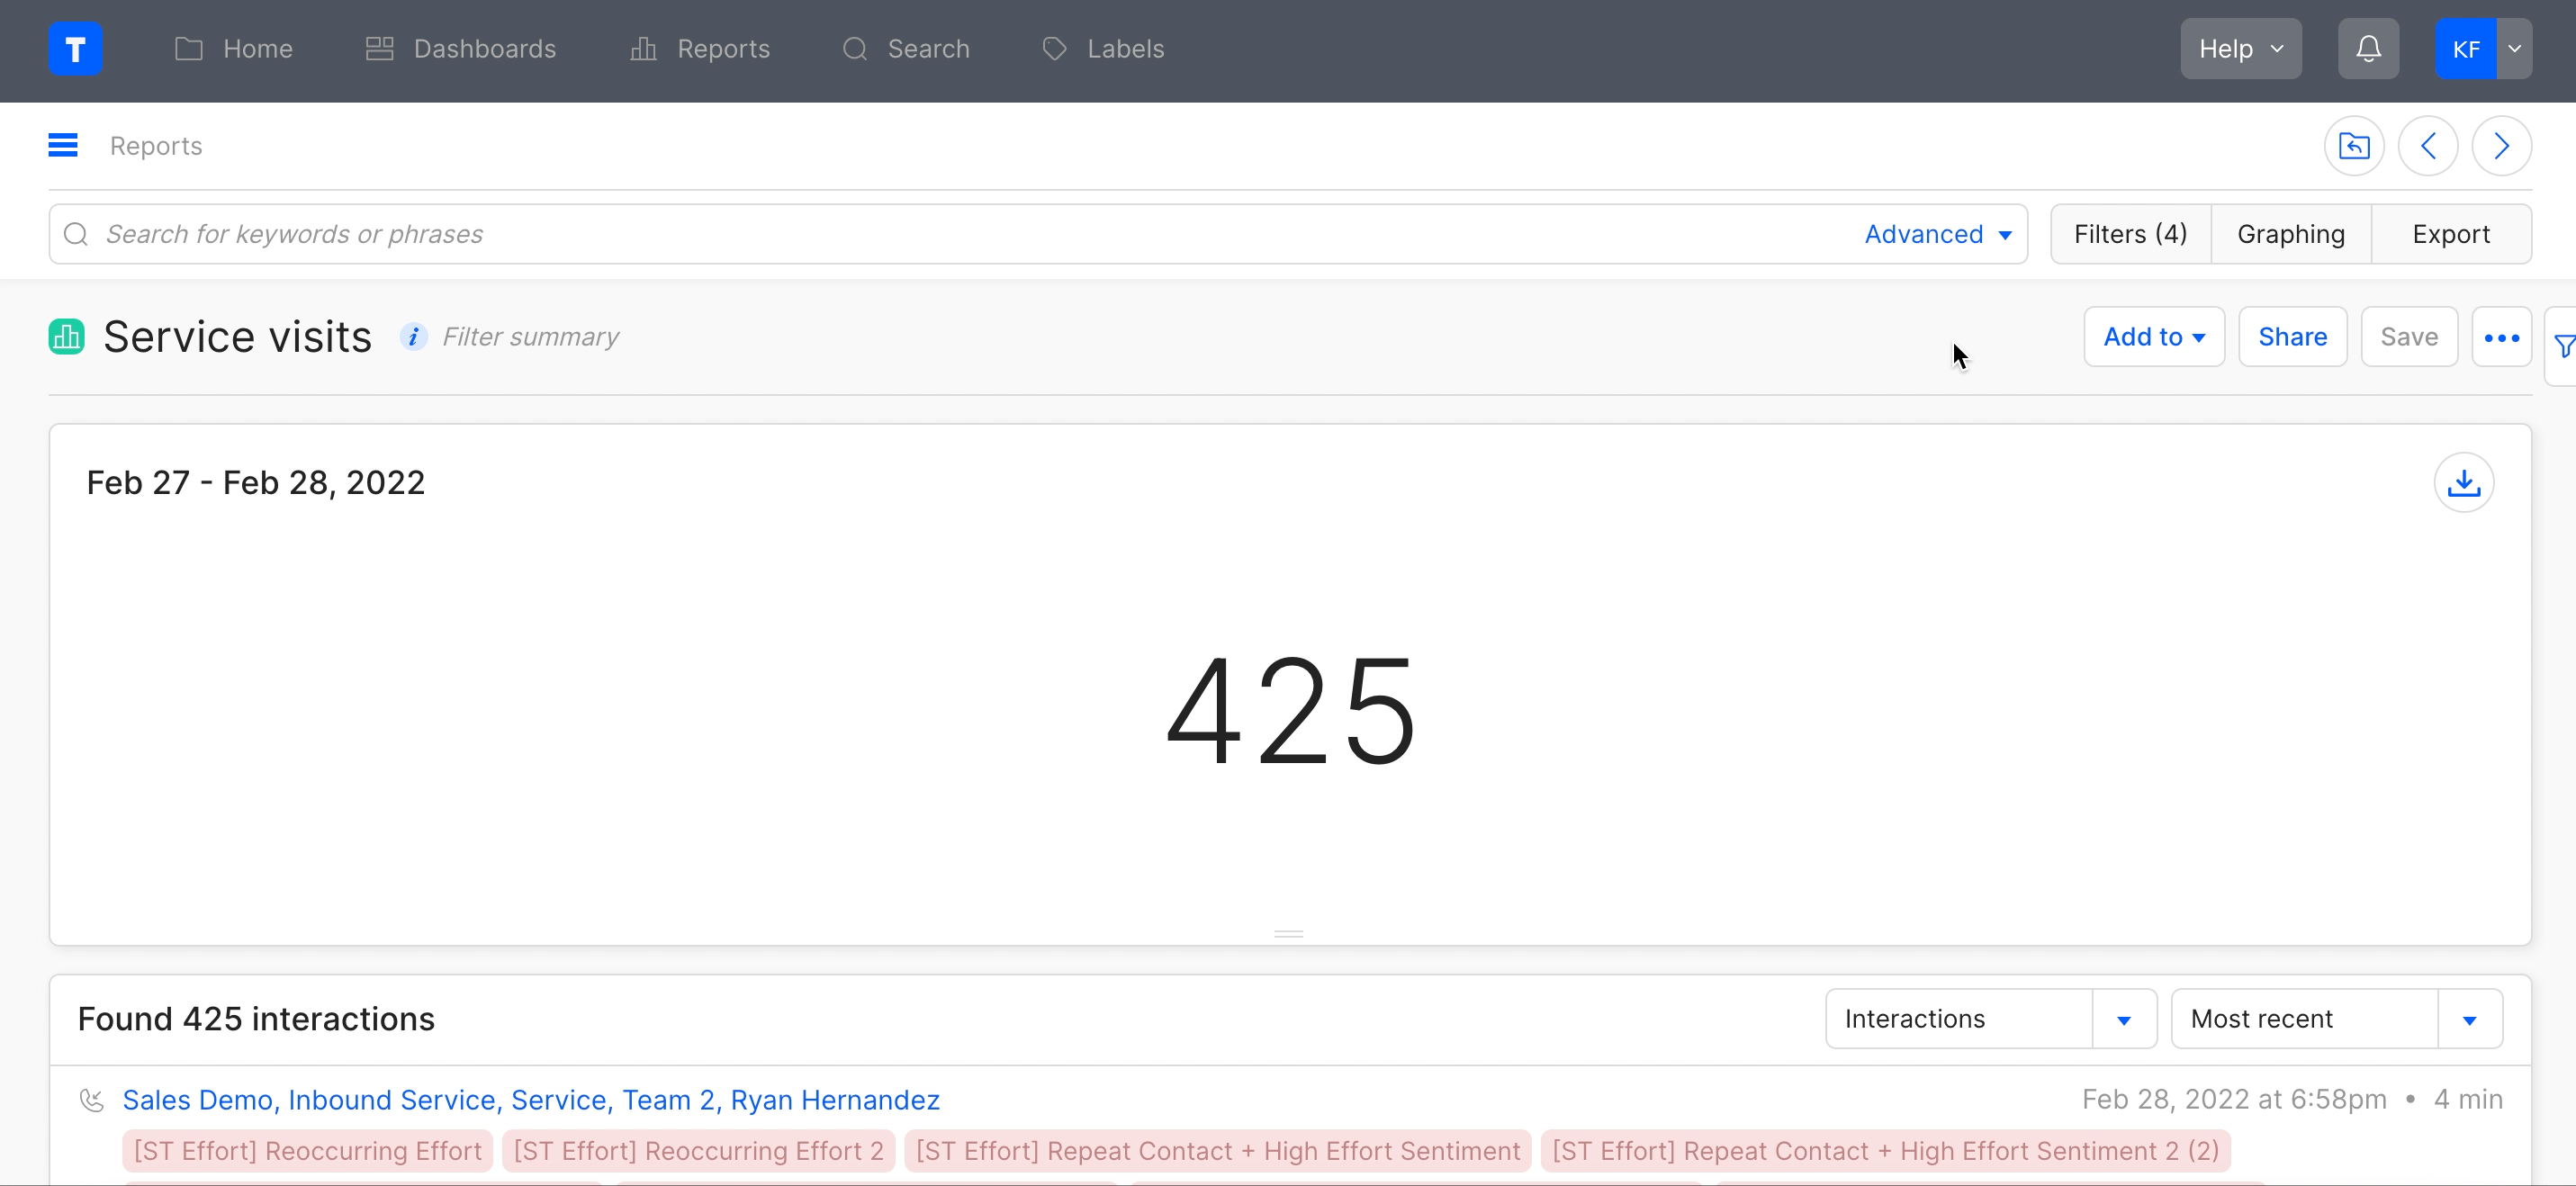The width and height of the screenshot is (2576, 1186).
Task: Click the download chart icon
Action: [2463, 483]
